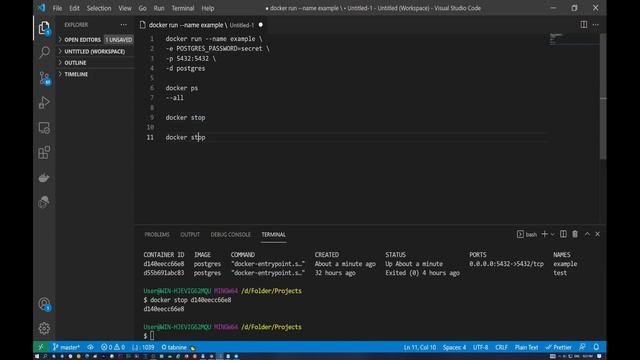Image resolution: width=640 pixels, height=360 pixels.
Task: Open notifications bell in status bar
Action: pyautogui.click(x=596, y=347)
